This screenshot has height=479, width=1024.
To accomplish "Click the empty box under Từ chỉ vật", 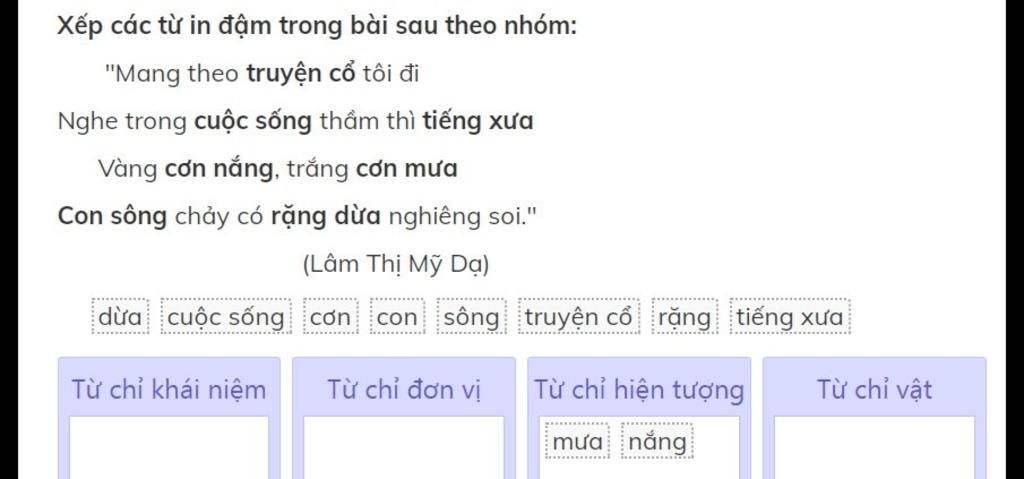I will pos(874,448).
